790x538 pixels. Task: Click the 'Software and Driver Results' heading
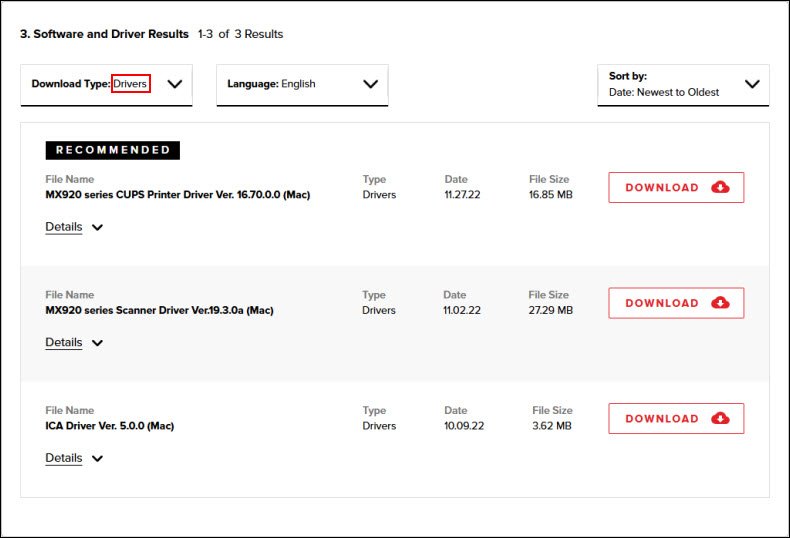tap(104, 34)
